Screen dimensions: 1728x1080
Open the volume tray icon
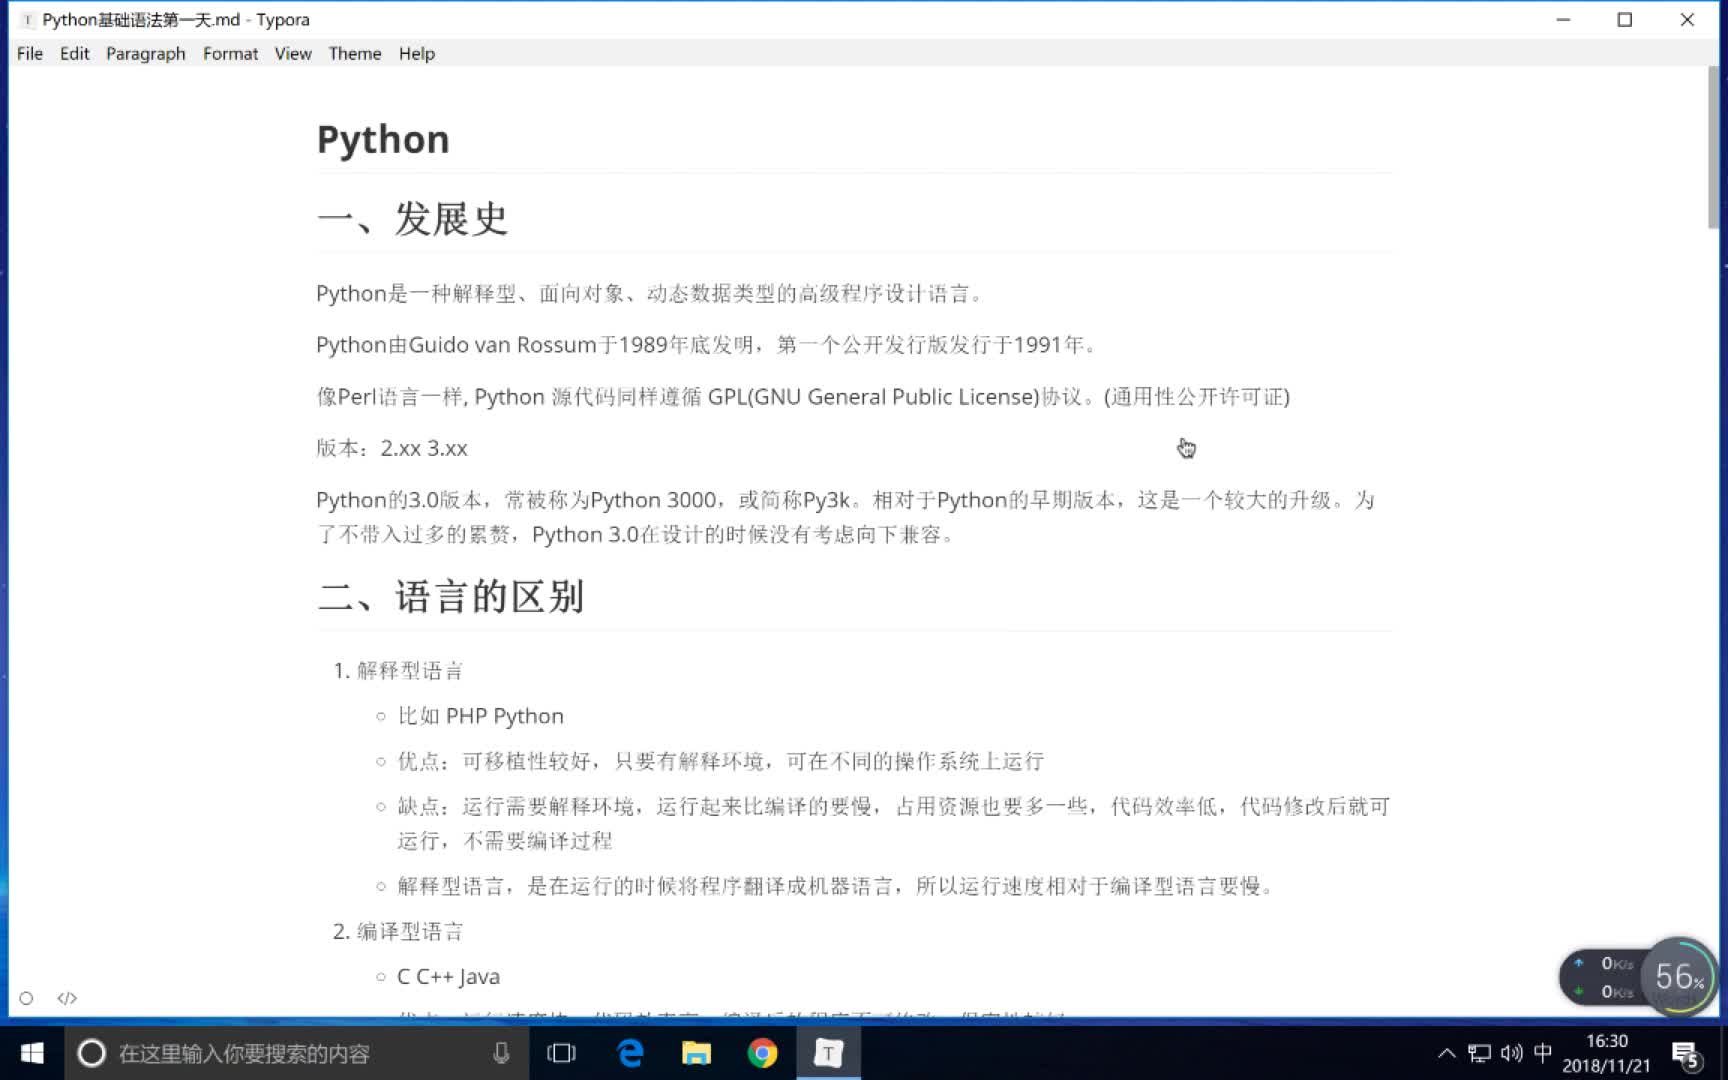coord(1511,1053)
